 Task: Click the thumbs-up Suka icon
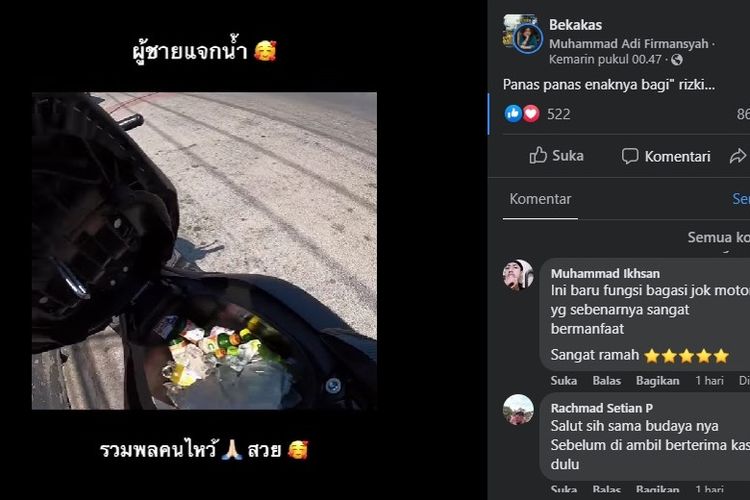(538, 156)
